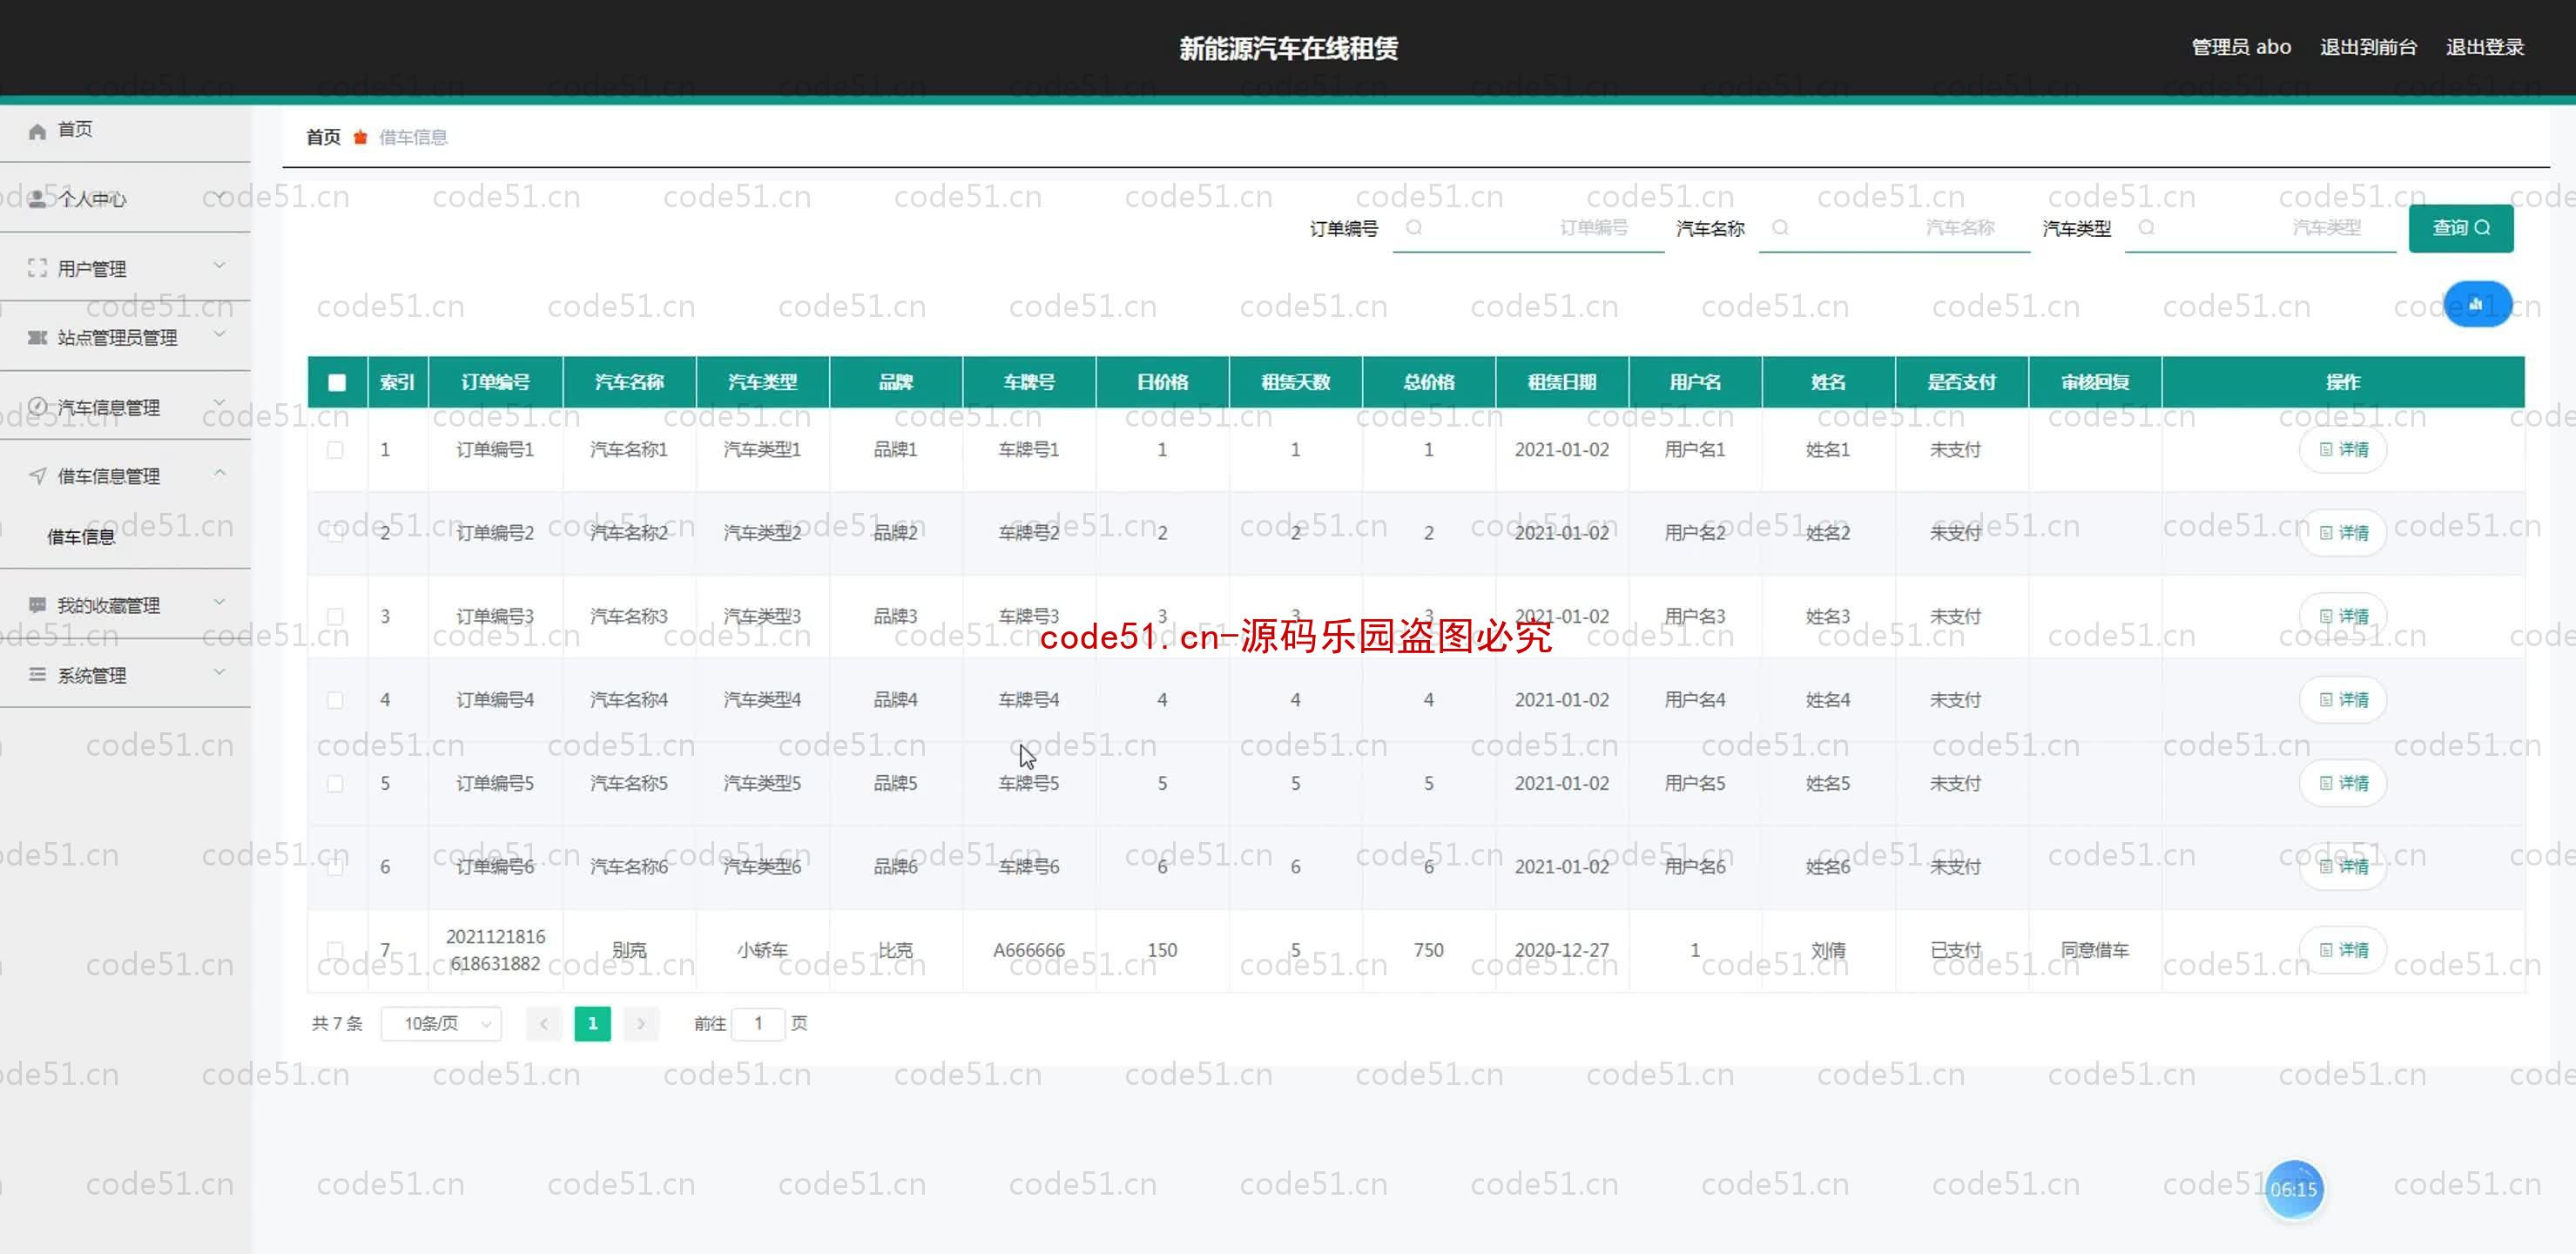The image size is (2576, 1254).
Task: Focus the 前往 page number input
Action: (758, 1023)
